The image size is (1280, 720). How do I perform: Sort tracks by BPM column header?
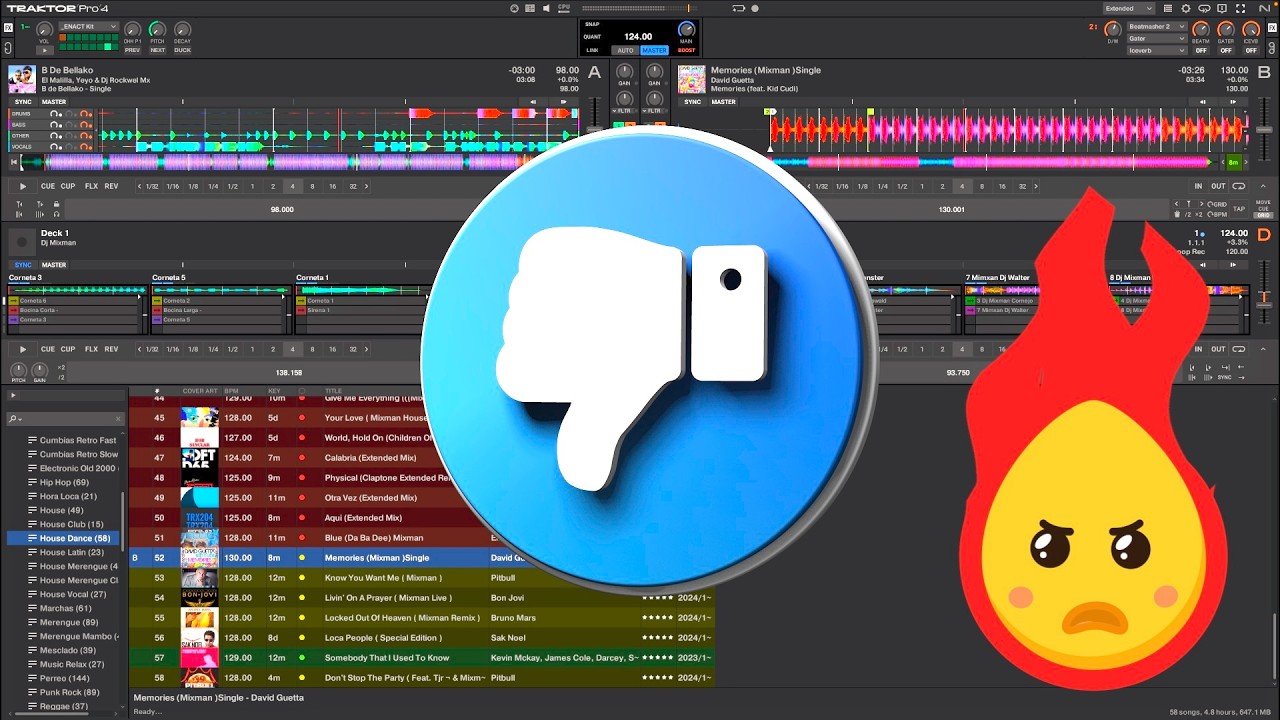(232, 391)
